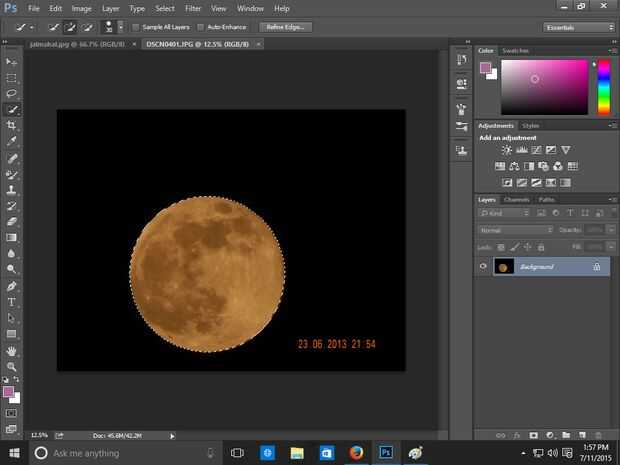Open the Filter menu
620x465 pixels.
(193, 8)
